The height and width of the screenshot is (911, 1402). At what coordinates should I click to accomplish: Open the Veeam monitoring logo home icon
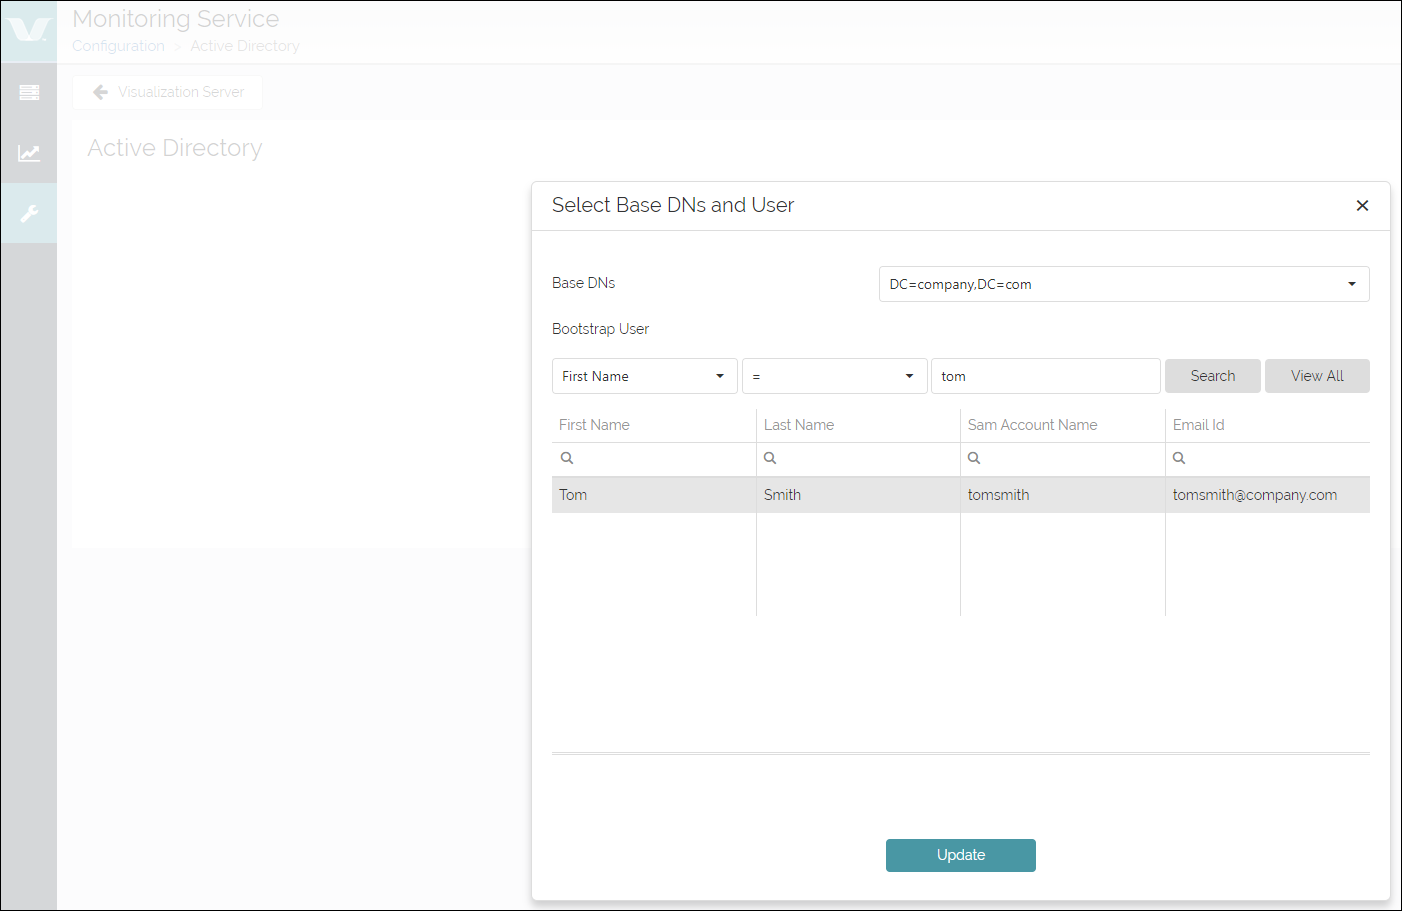point(28,28)
